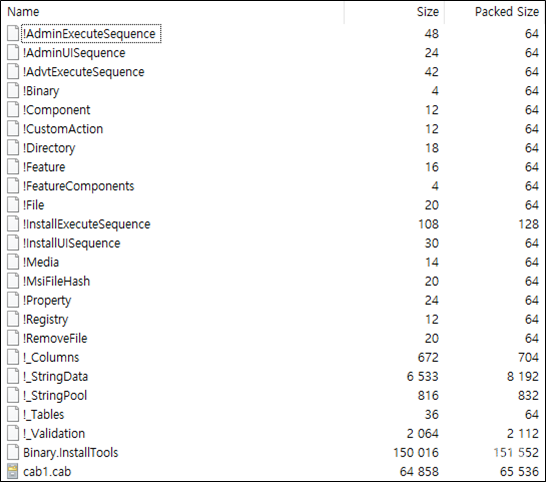Click the file icon beside !Component
The image size is (546, 482).
13,110
